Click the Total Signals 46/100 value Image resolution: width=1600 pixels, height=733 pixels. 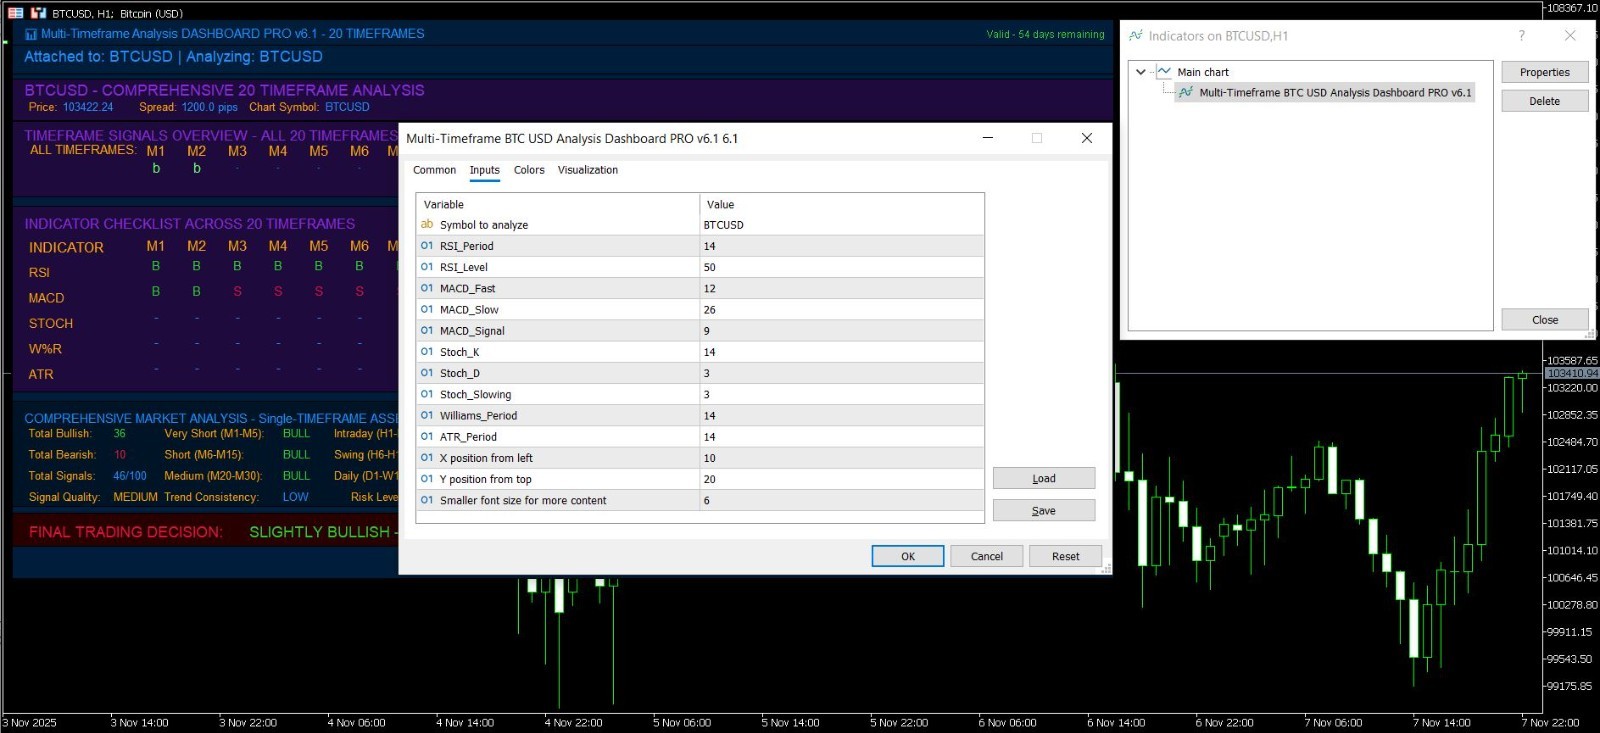129,476
